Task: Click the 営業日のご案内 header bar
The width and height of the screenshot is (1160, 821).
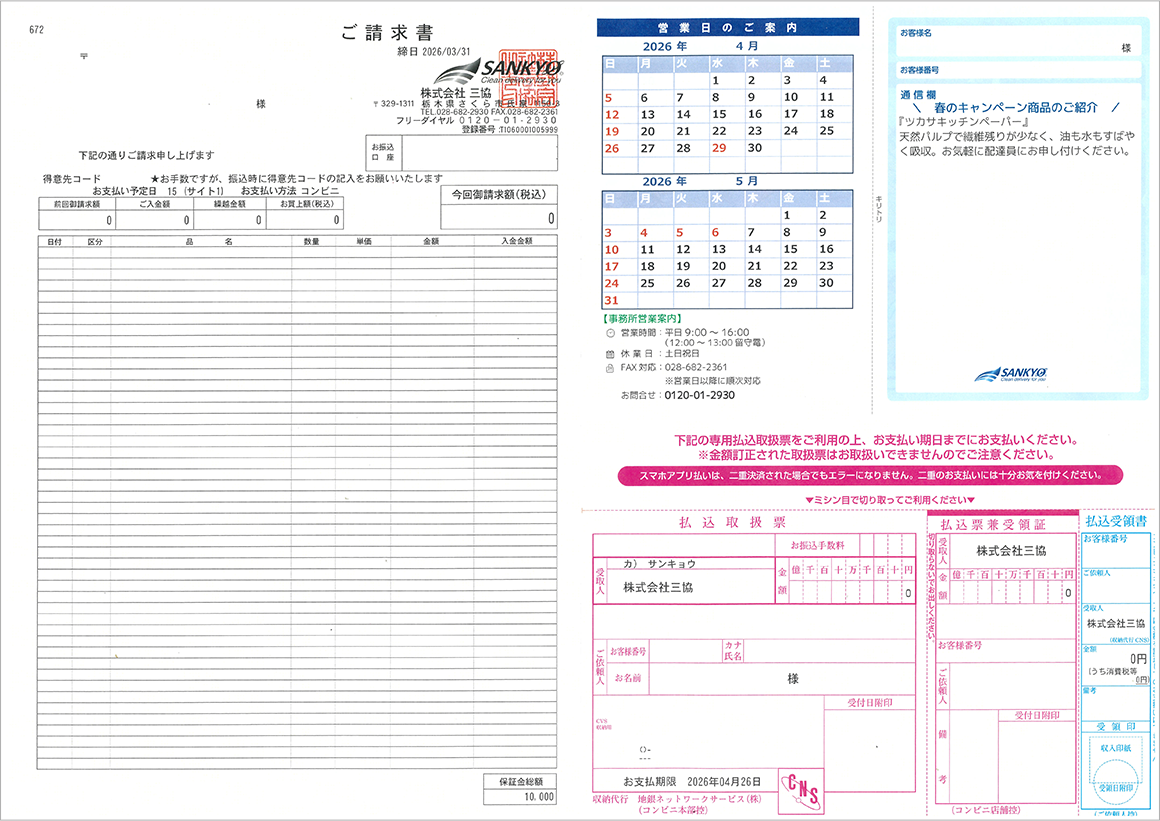Action: pos(728,27)
